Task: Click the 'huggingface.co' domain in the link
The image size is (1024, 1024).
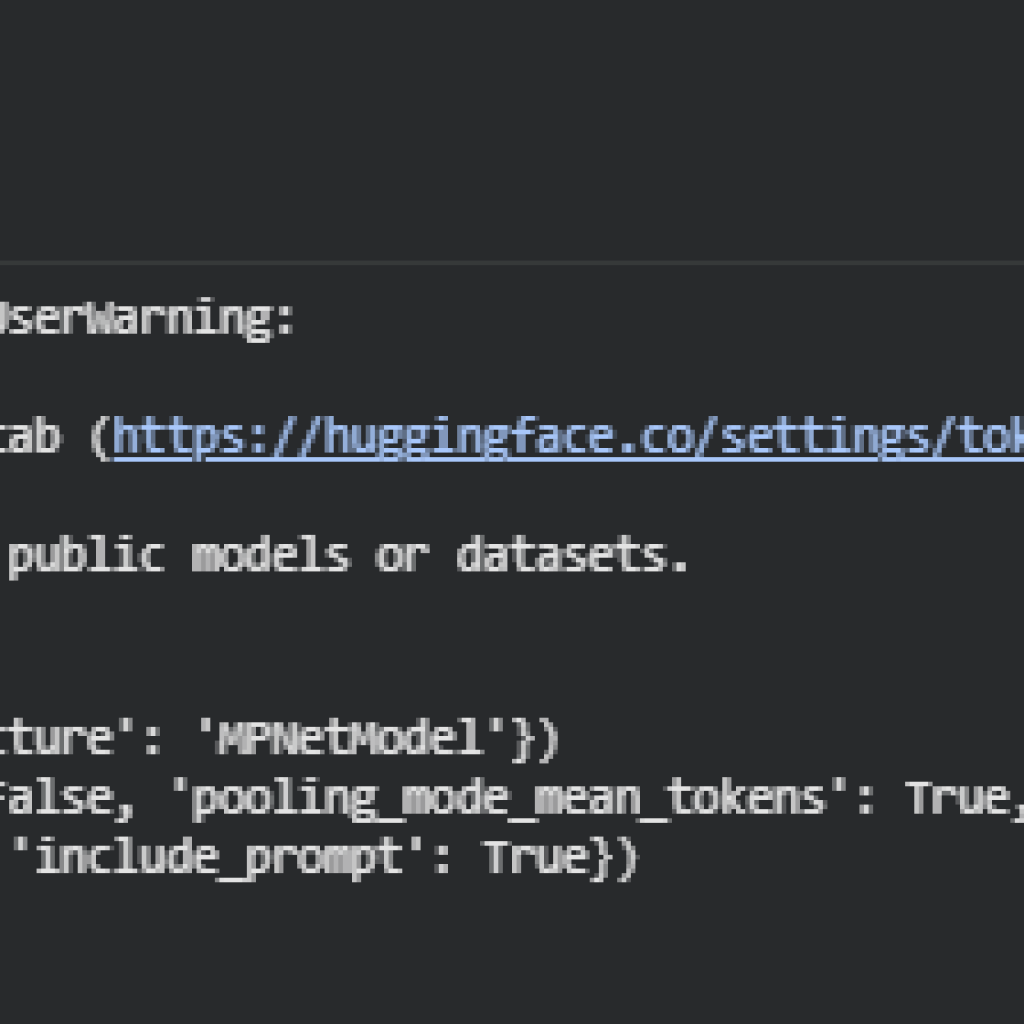Action: tap(458, 437)
